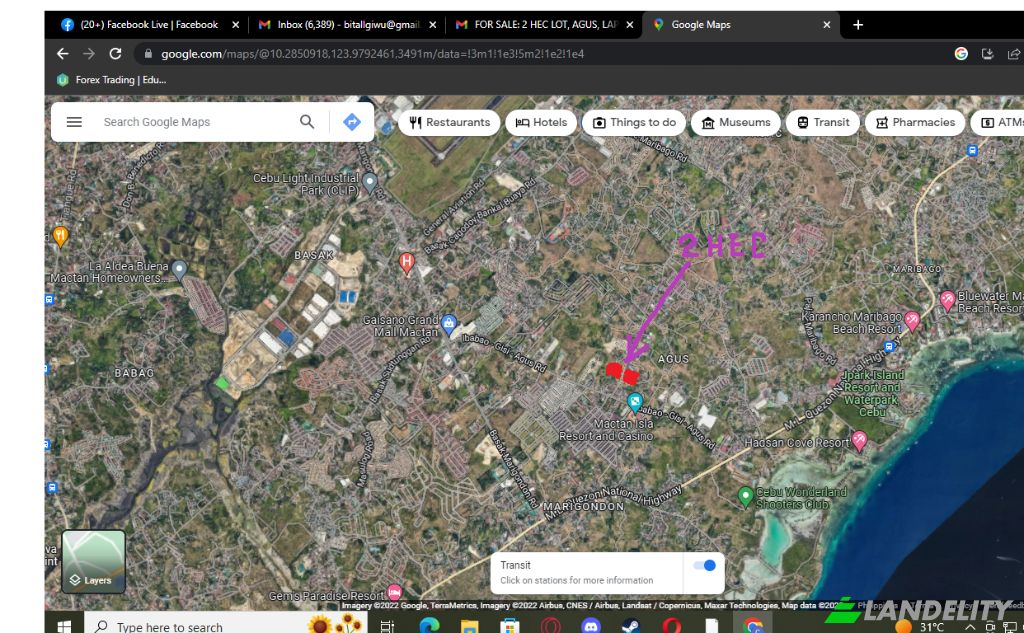Open the Windows Start menu

click(64, 626)
